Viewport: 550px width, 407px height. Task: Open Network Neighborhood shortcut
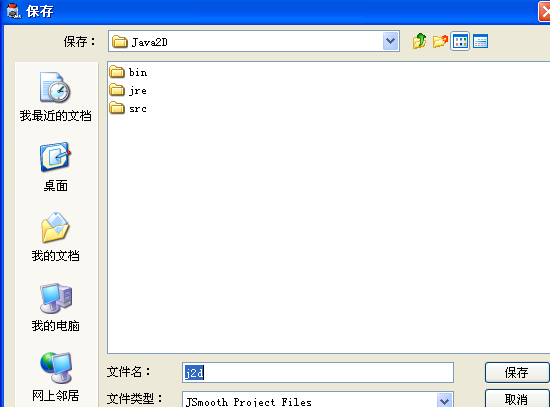(x=55, y=377)
